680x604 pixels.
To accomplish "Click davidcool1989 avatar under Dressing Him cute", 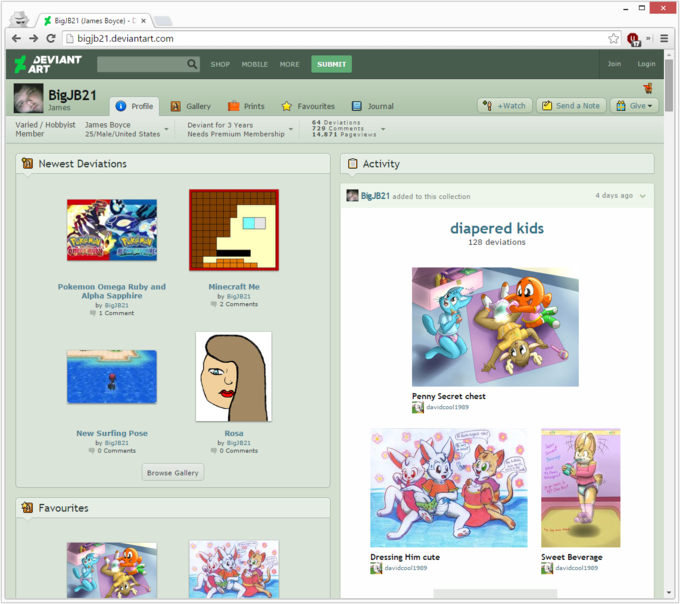I will pyautogui.click(x=376, y=568).
